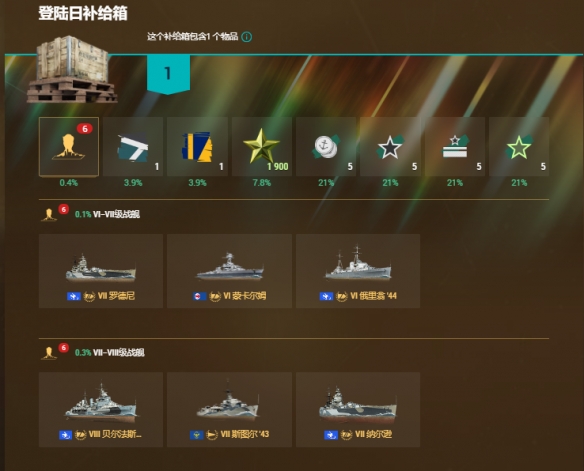584x471 pixels.
Task: Click the blue-yellow camouflage reward icon
Action: click(197, 147)
